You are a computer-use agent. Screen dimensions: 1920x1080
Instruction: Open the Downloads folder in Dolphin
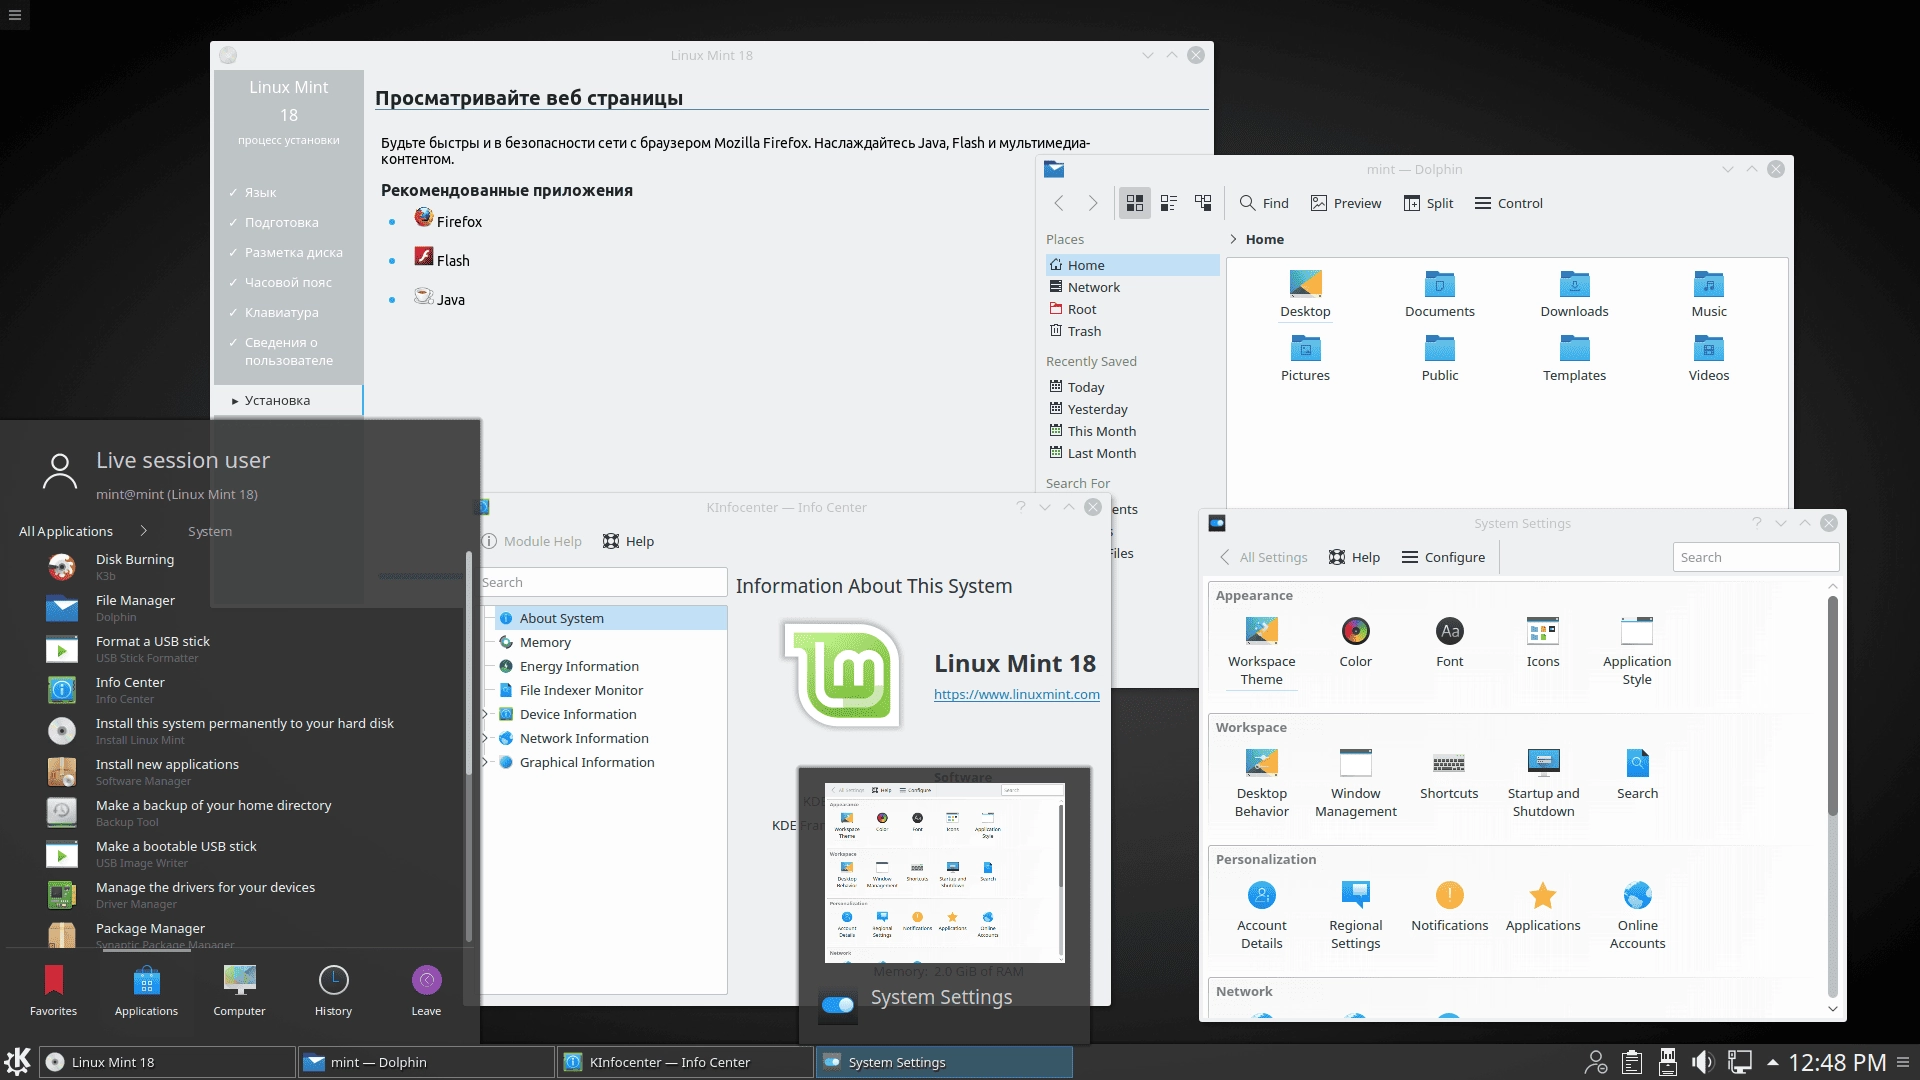click(x=1574, y=294)
